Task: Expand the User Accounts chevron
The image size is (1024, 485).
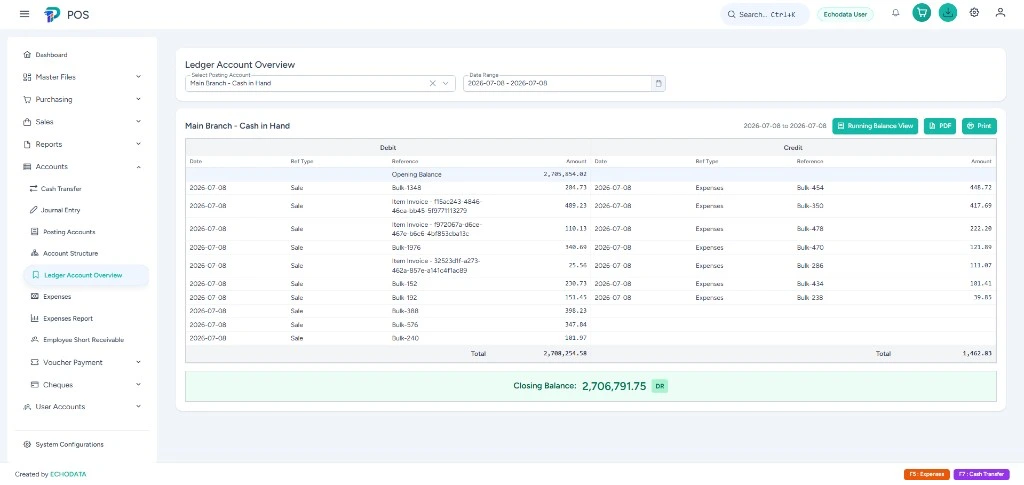Action: pos(138,406)
